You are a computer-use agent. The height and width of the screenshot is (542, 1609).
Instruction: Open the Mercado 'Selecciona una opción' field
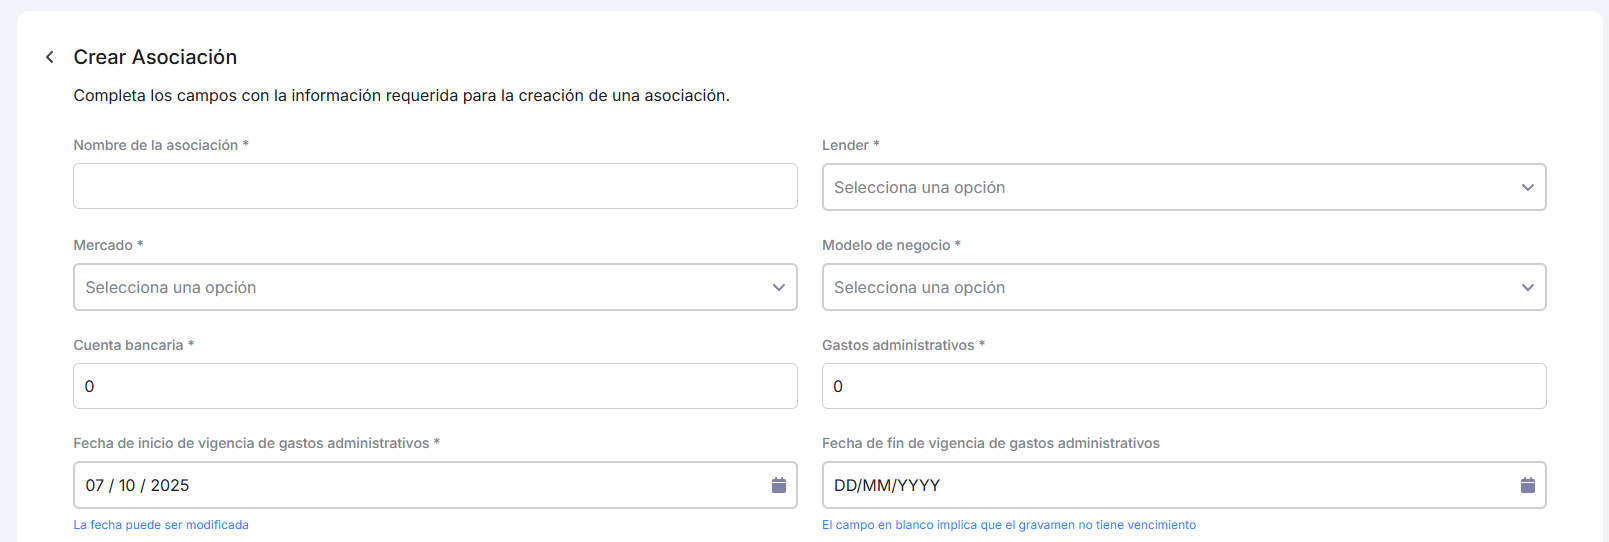pyautogui.click(x=171, y=288)
